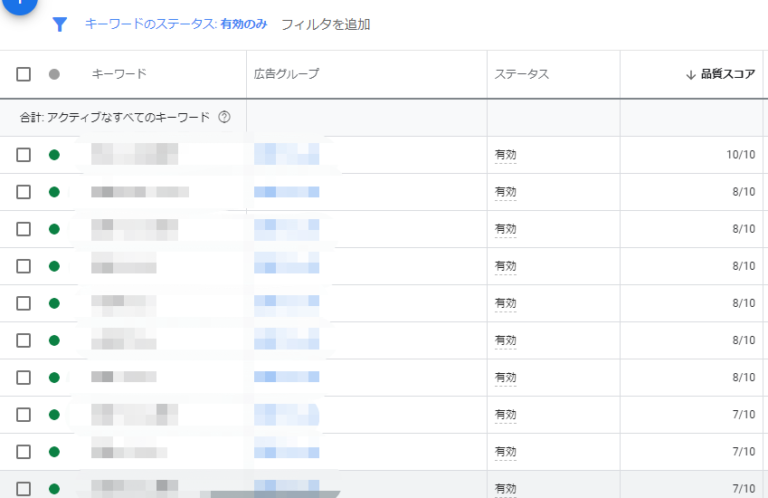Click the gray status dot in table header
This screenshot has height=498, width=768.
click(54, 74)
